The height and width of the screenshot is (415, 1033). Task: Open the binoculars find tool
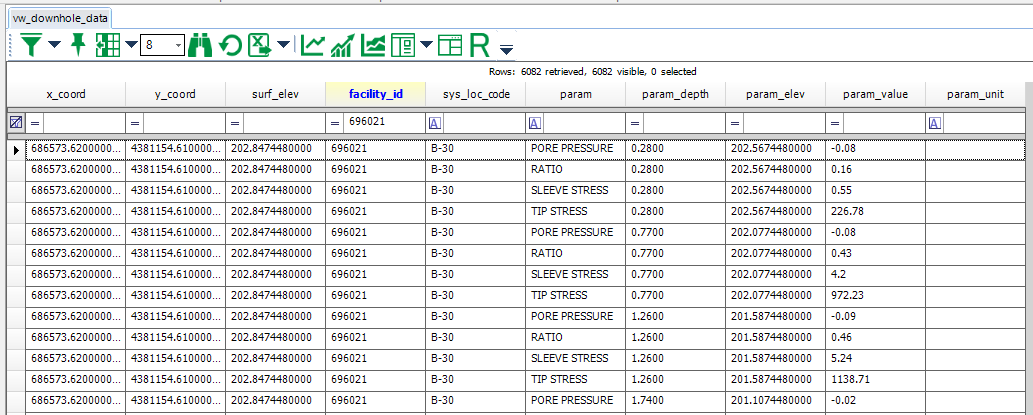[x=200, y=44]
